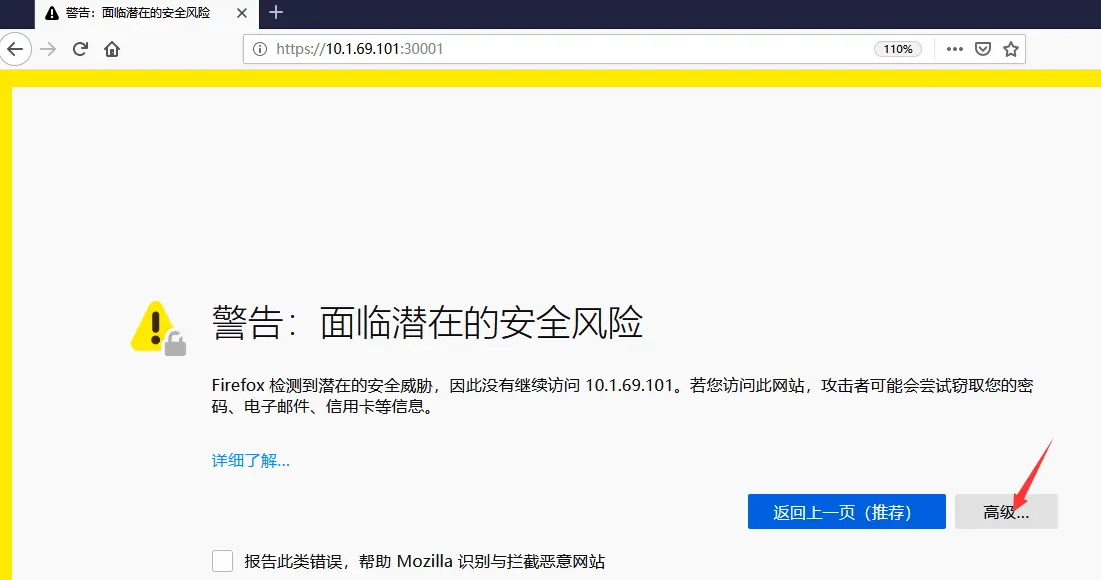This screenshot has height=580, width=1101.
Task: Go back using the back arrow button
Action: pyautogui.click(x=15, y=49)
